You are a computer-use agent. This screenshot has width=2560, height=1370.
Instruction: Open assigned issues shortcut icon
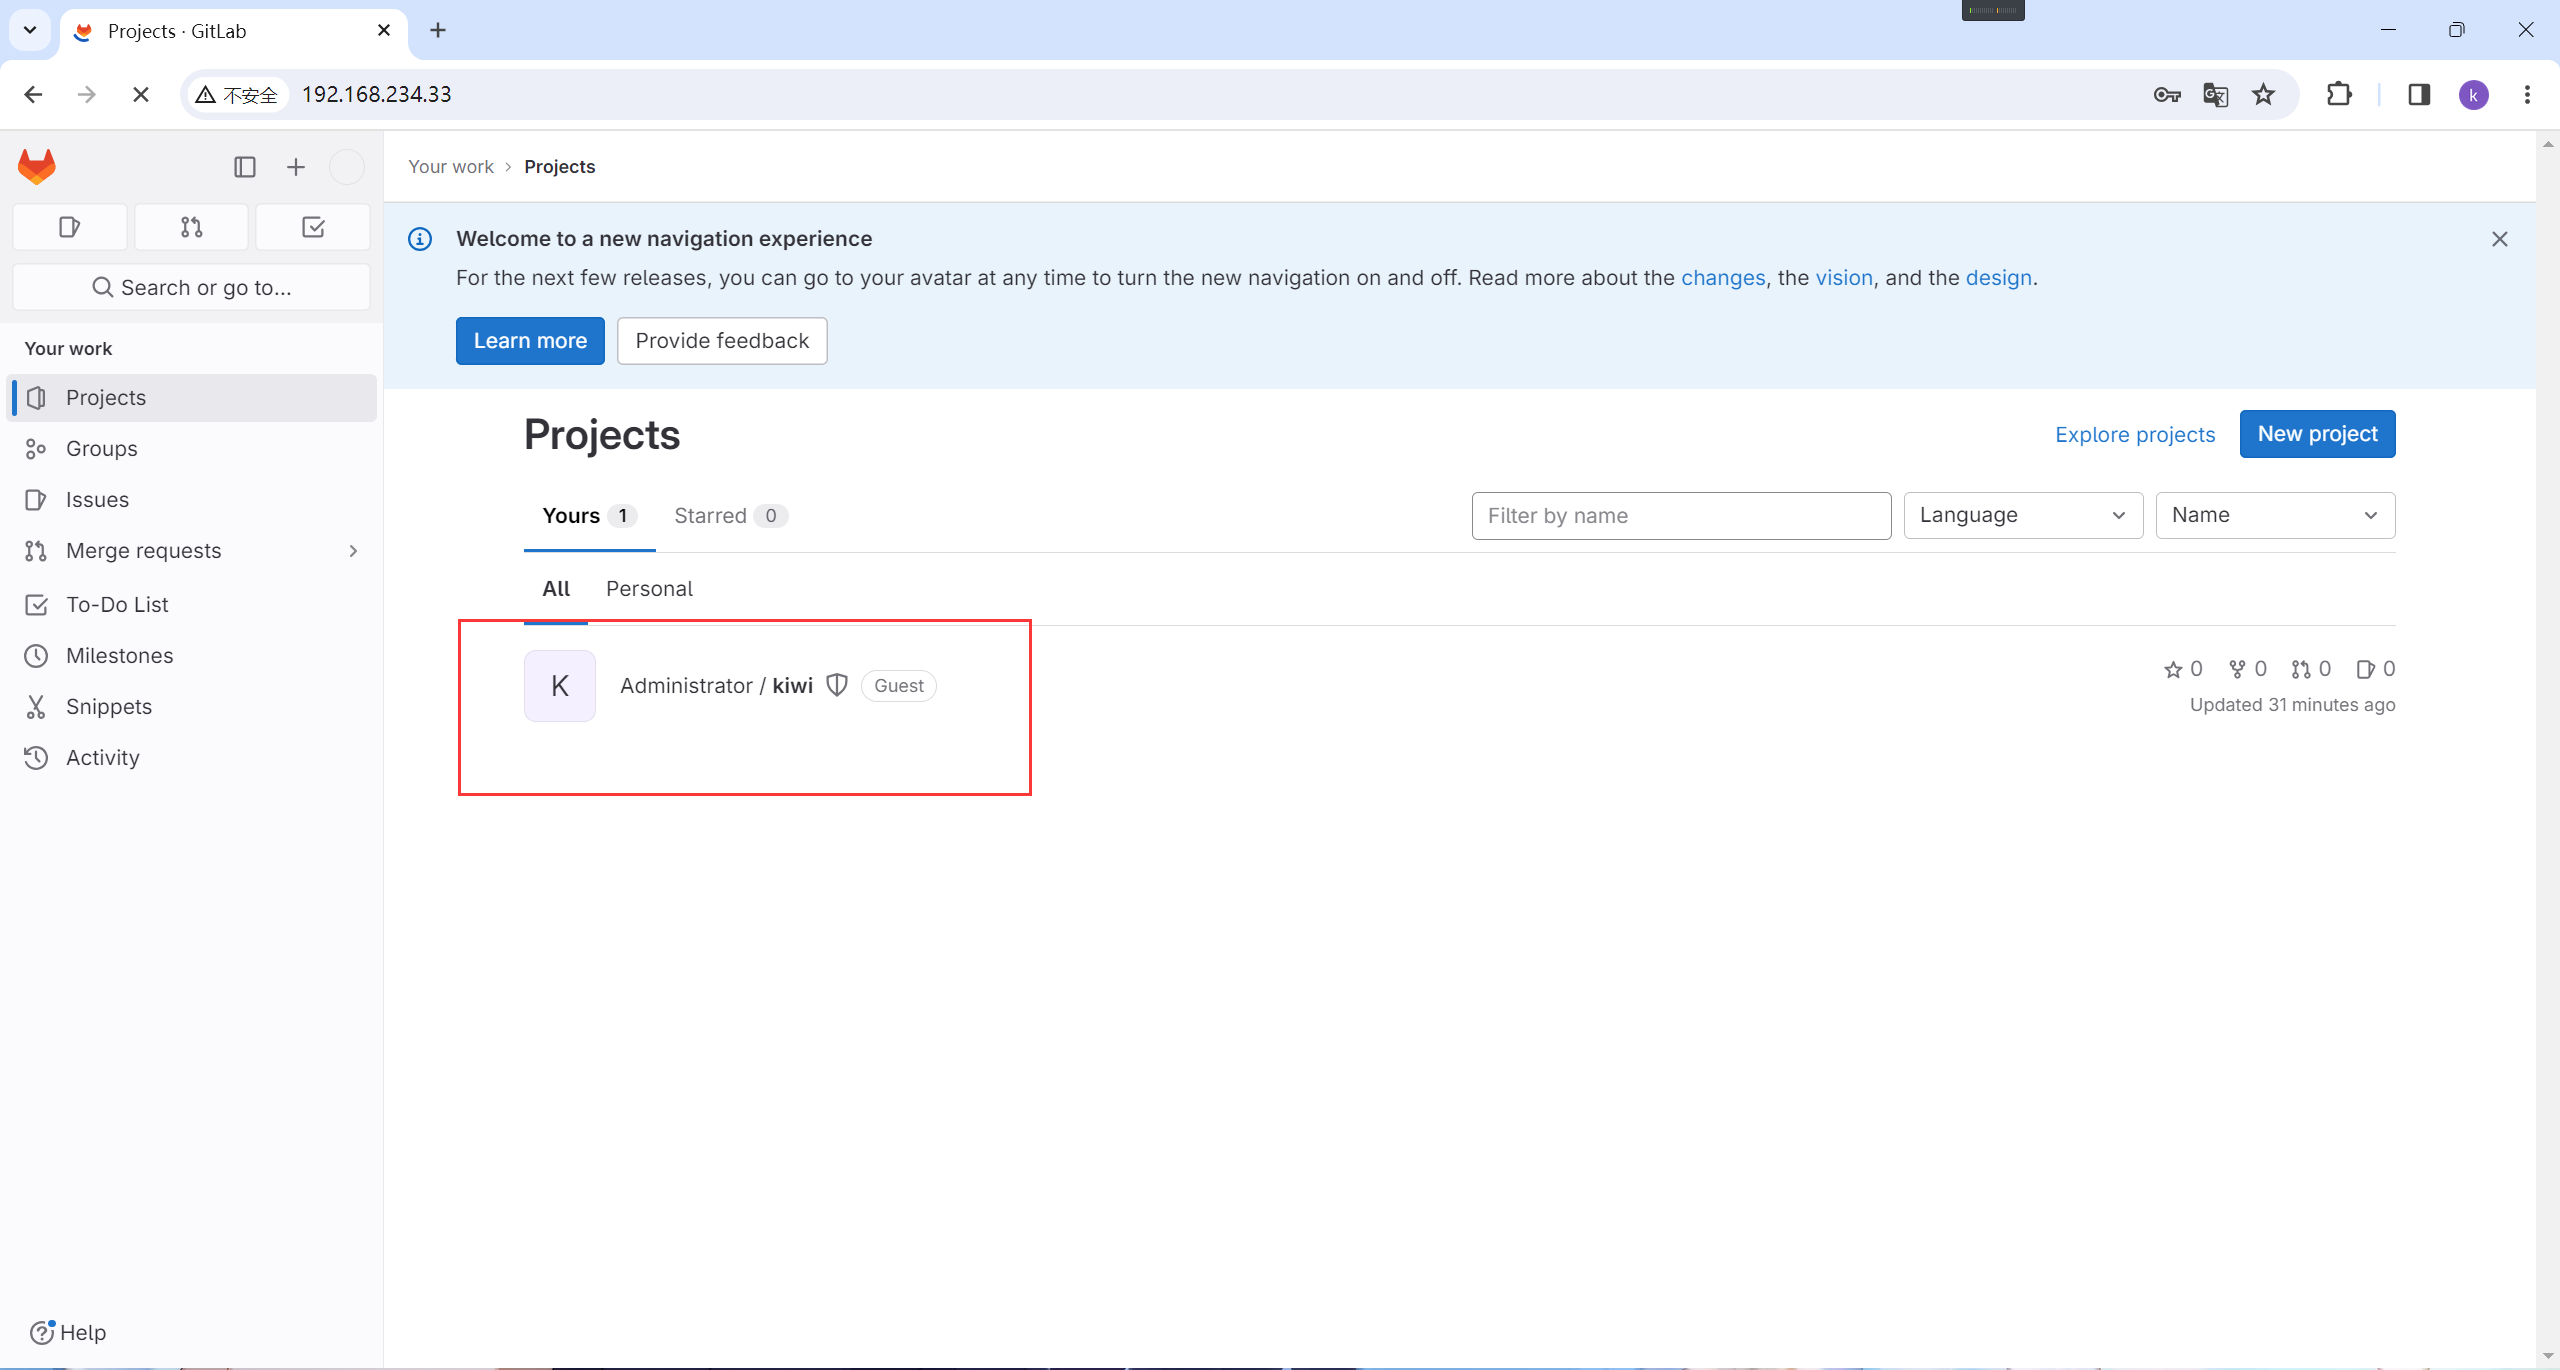point(69,227)
